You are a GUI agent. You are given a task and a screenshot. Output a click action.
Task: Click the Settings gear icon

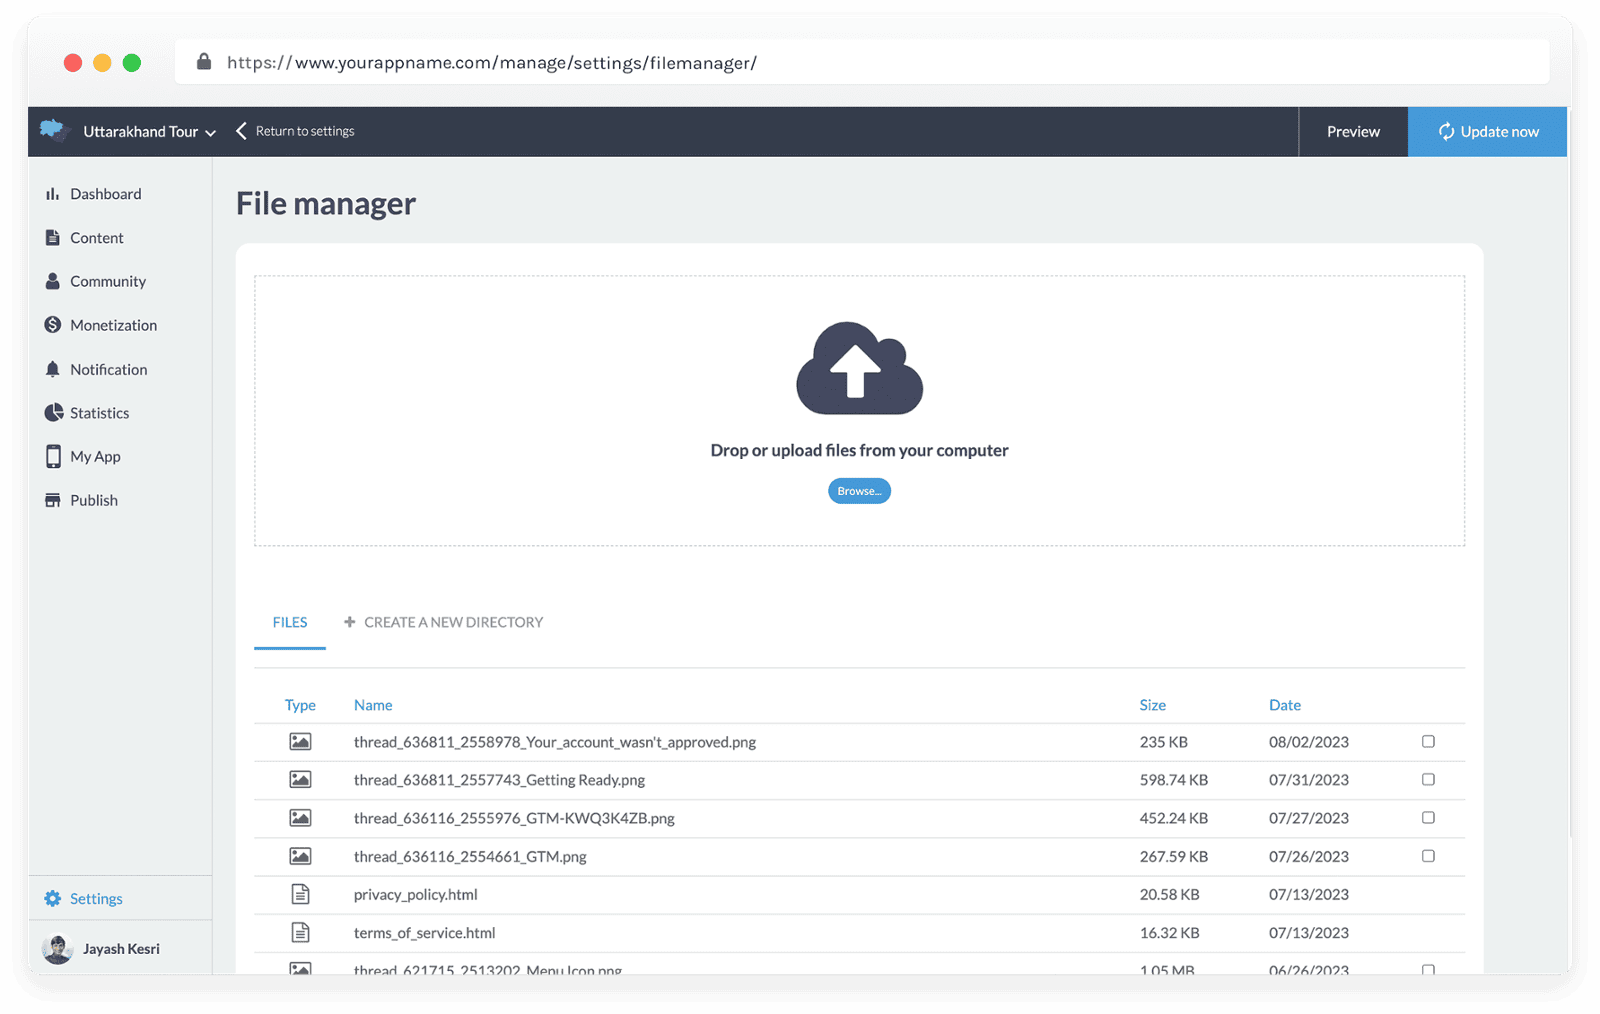(52, 899)
